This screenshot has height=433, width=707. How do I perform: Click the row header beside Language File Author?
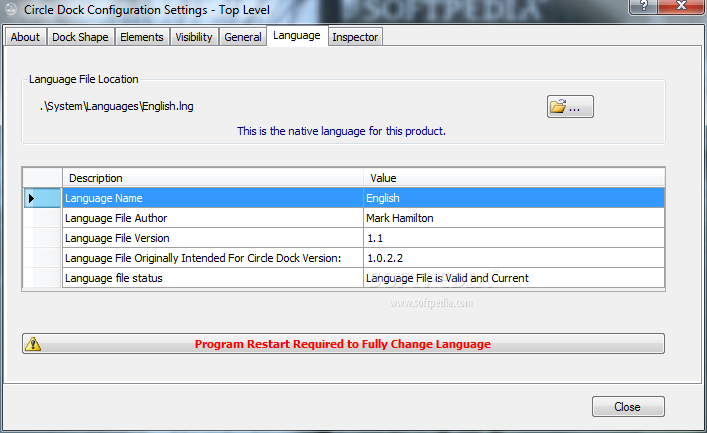[x=42, y=218]
